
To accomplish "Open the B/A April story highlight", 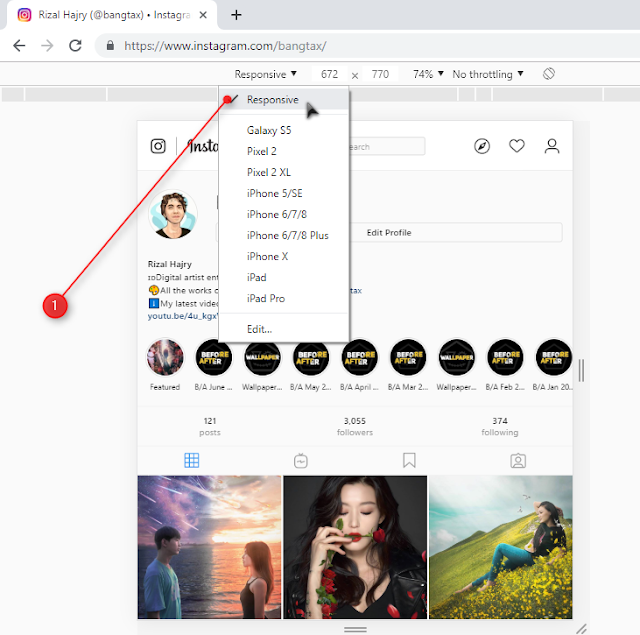I will pos(359,357).
